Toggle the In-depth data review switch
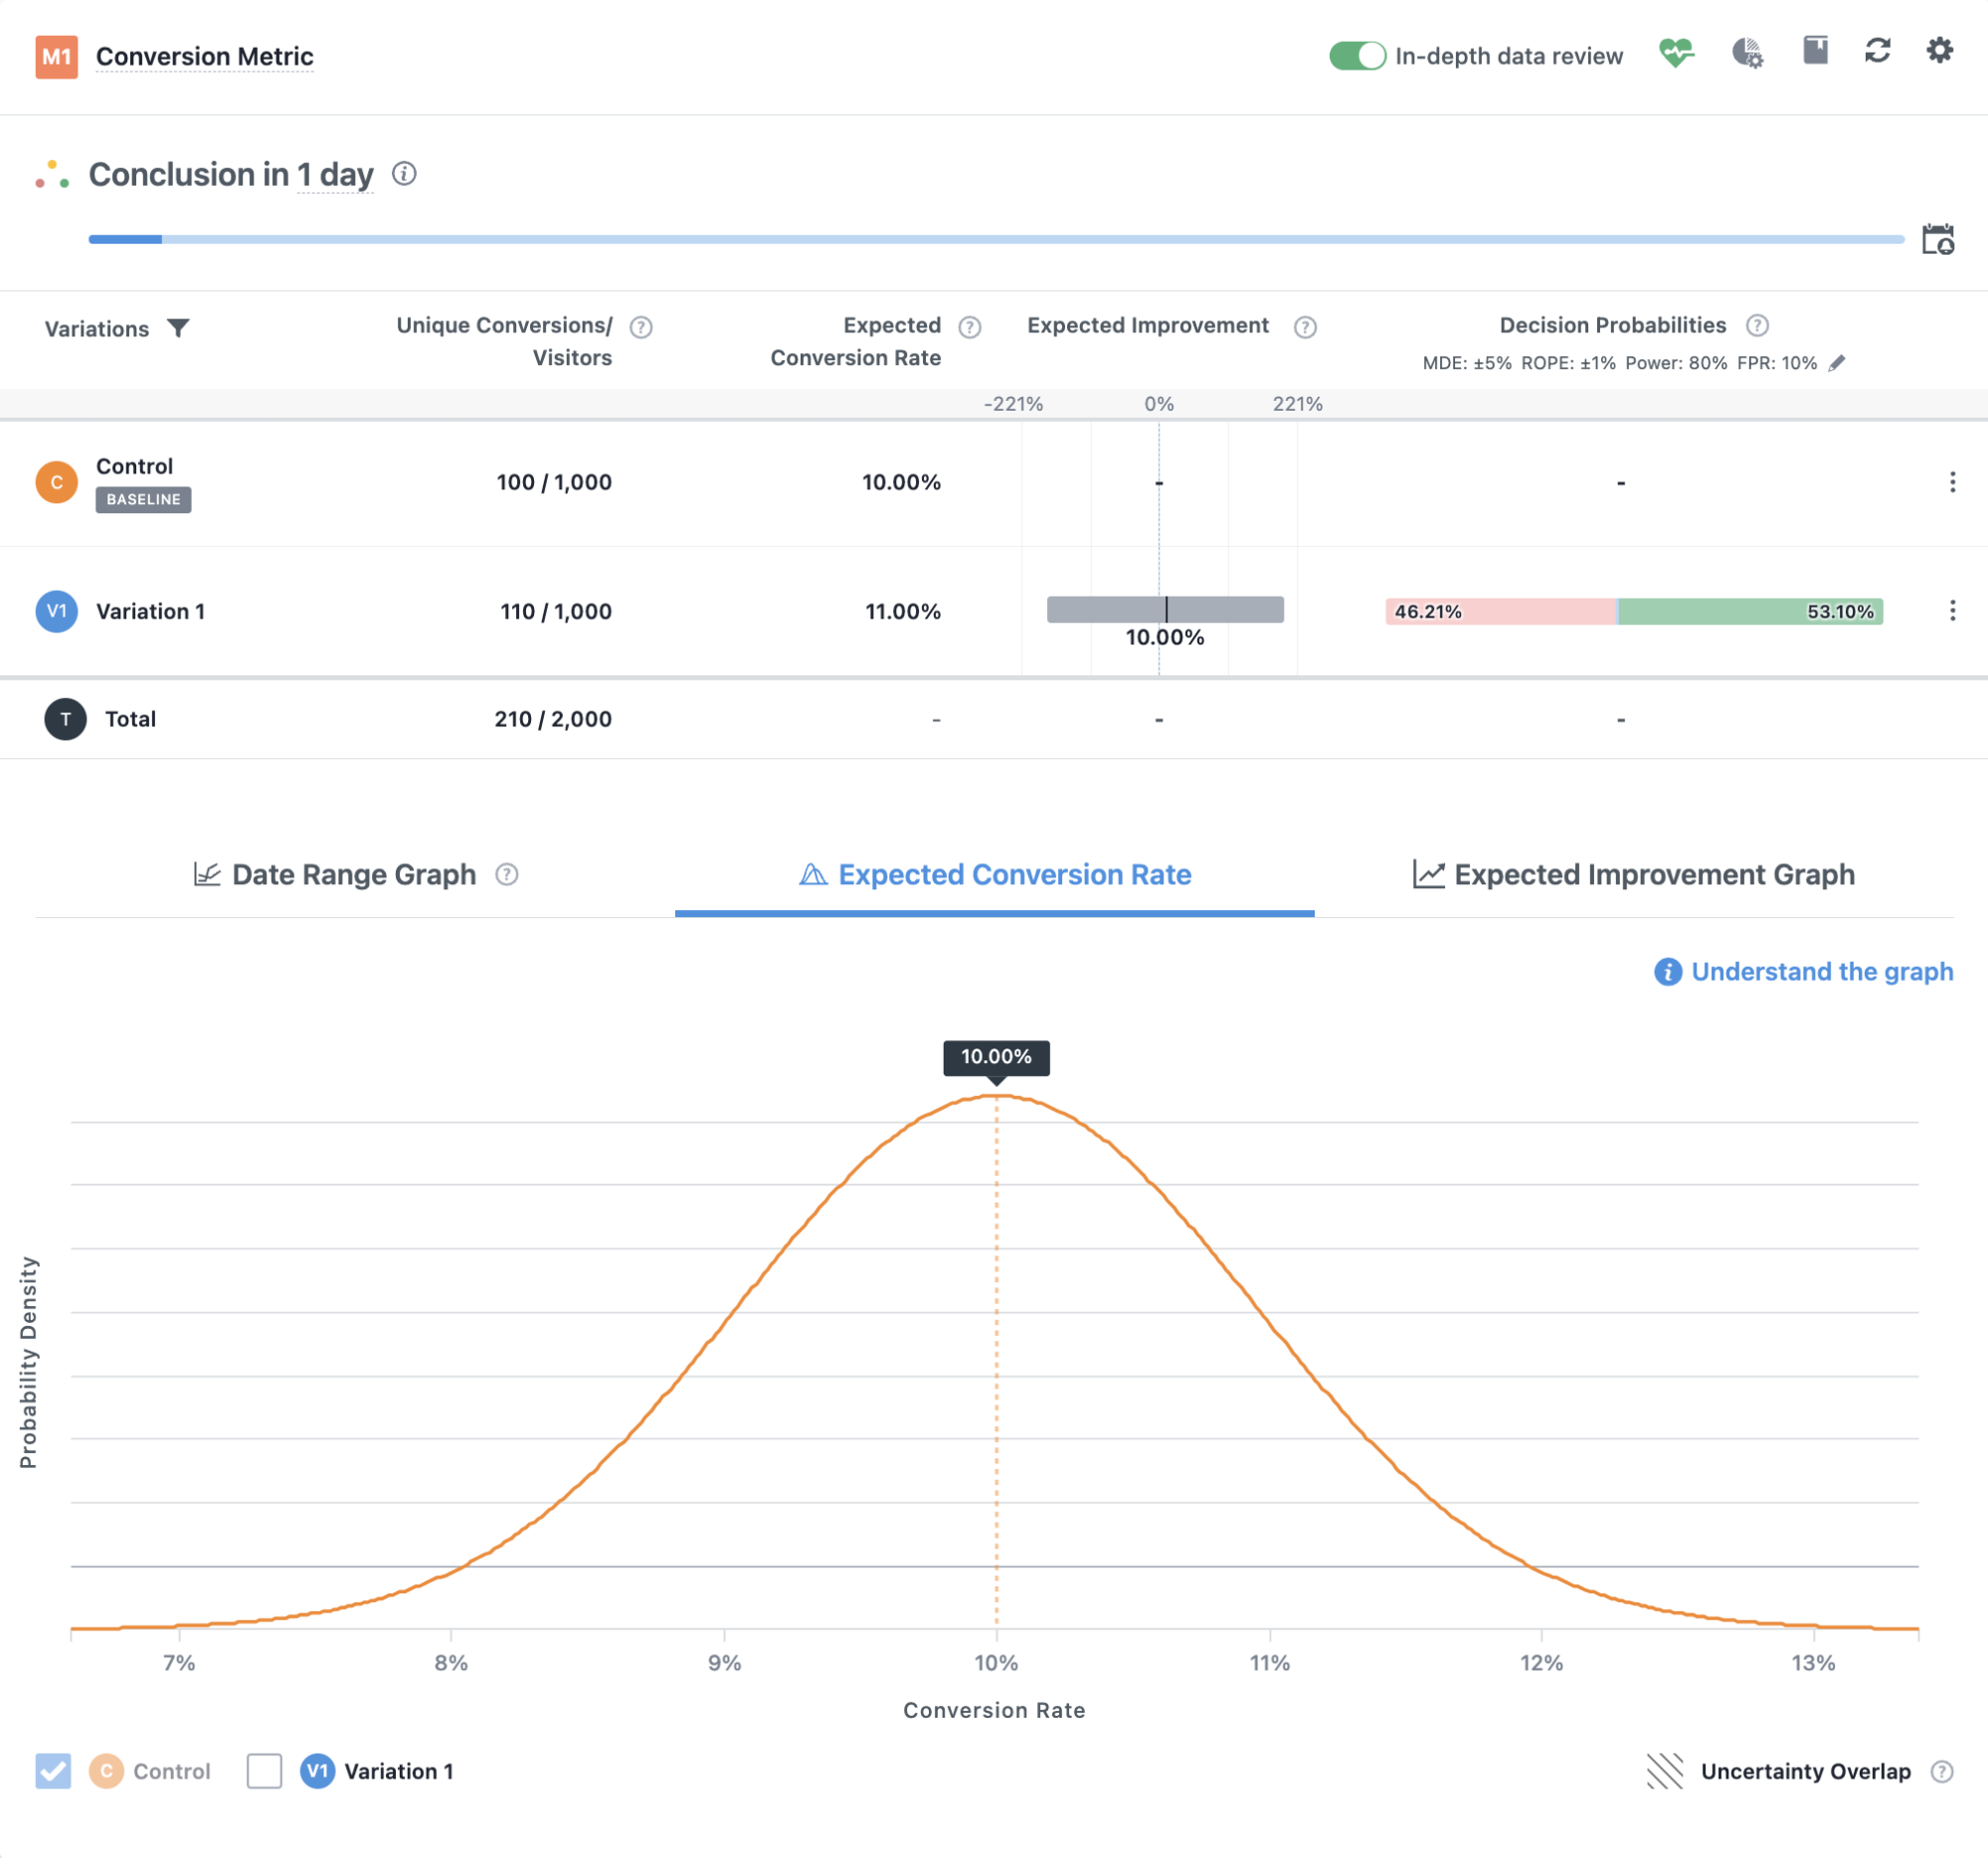 (1356, 56)
